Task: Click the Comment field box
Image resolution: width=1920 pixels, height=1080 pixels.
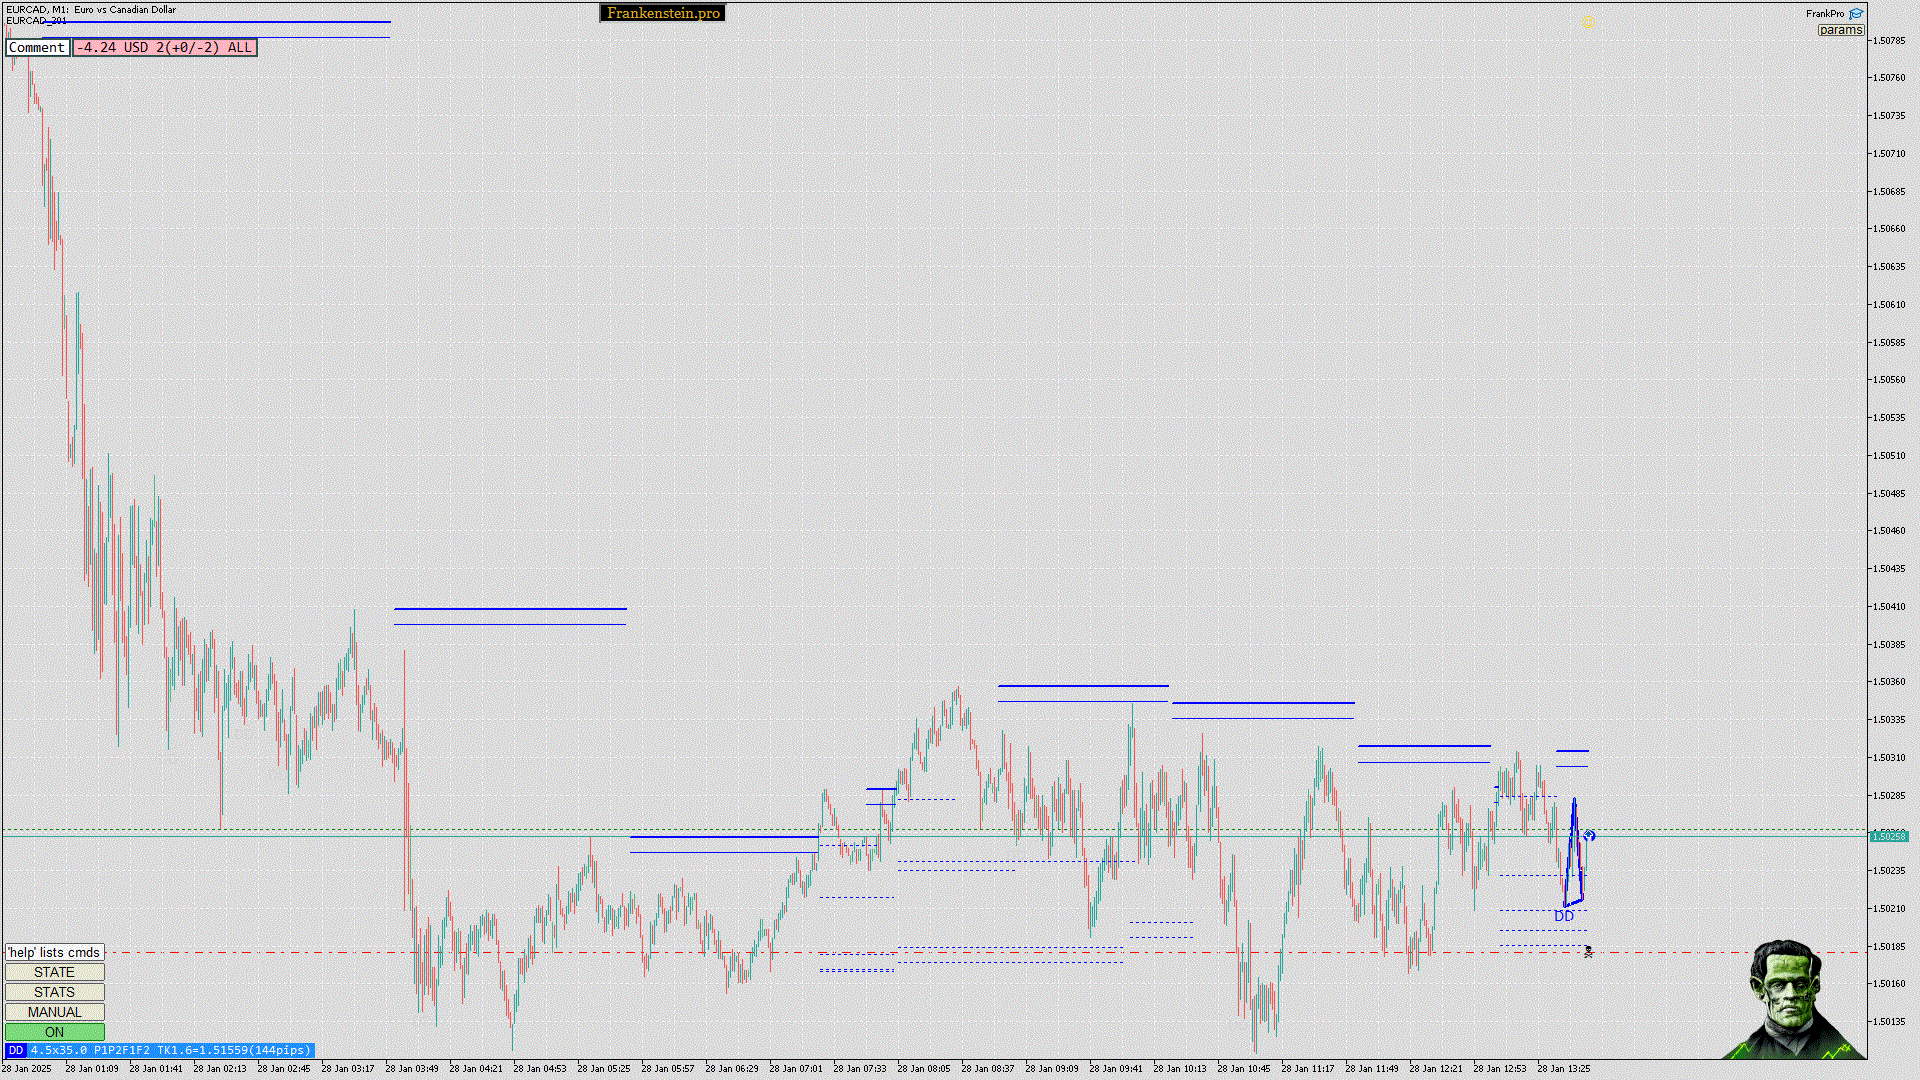Action: (x=37, y=47)
